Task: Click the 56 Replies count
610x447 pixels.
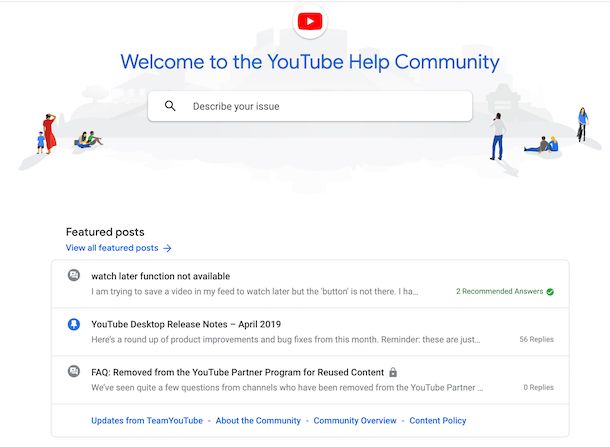Action: [x=536, y=339]
